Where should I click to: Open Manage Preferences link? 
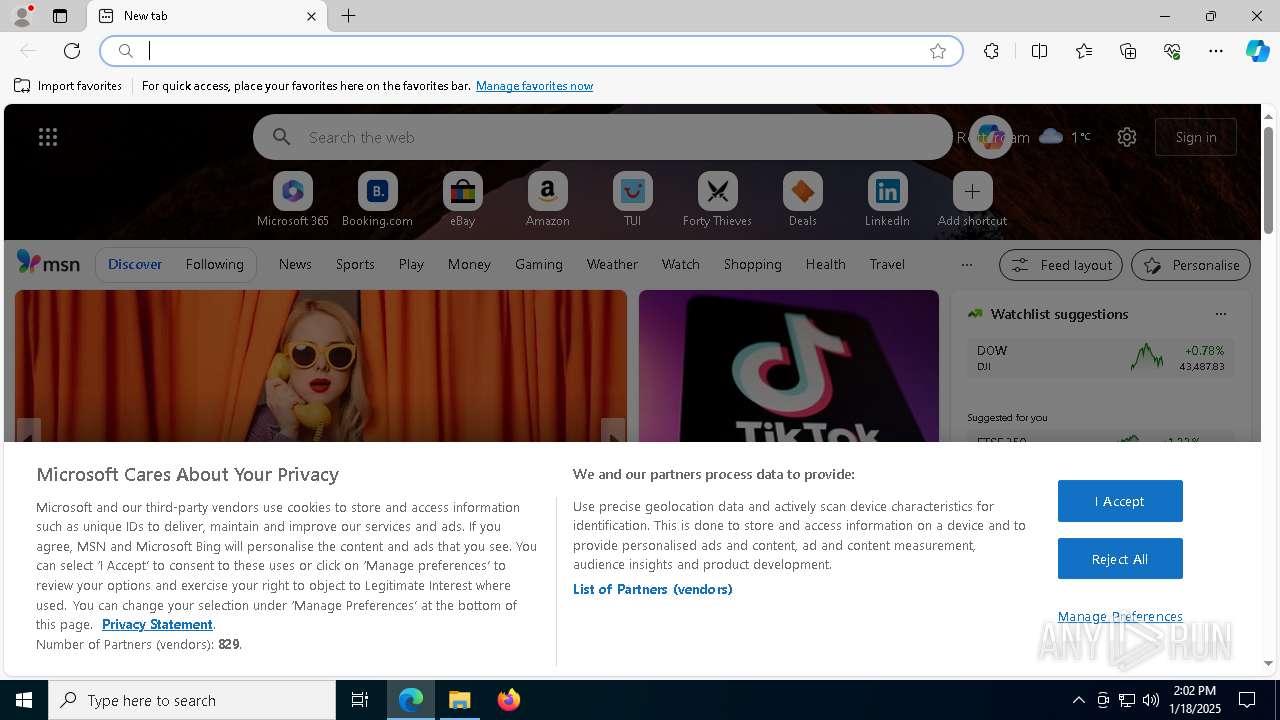point(1120,616)
